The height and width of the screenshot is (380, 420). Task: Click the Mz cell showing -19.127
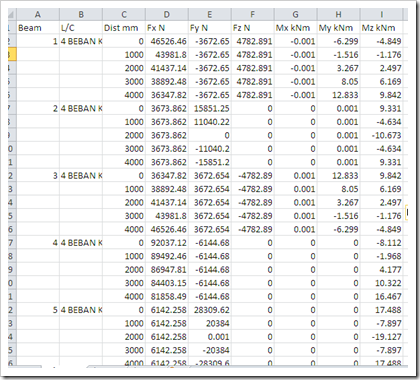pyautogui.click(x=381, y=337)
